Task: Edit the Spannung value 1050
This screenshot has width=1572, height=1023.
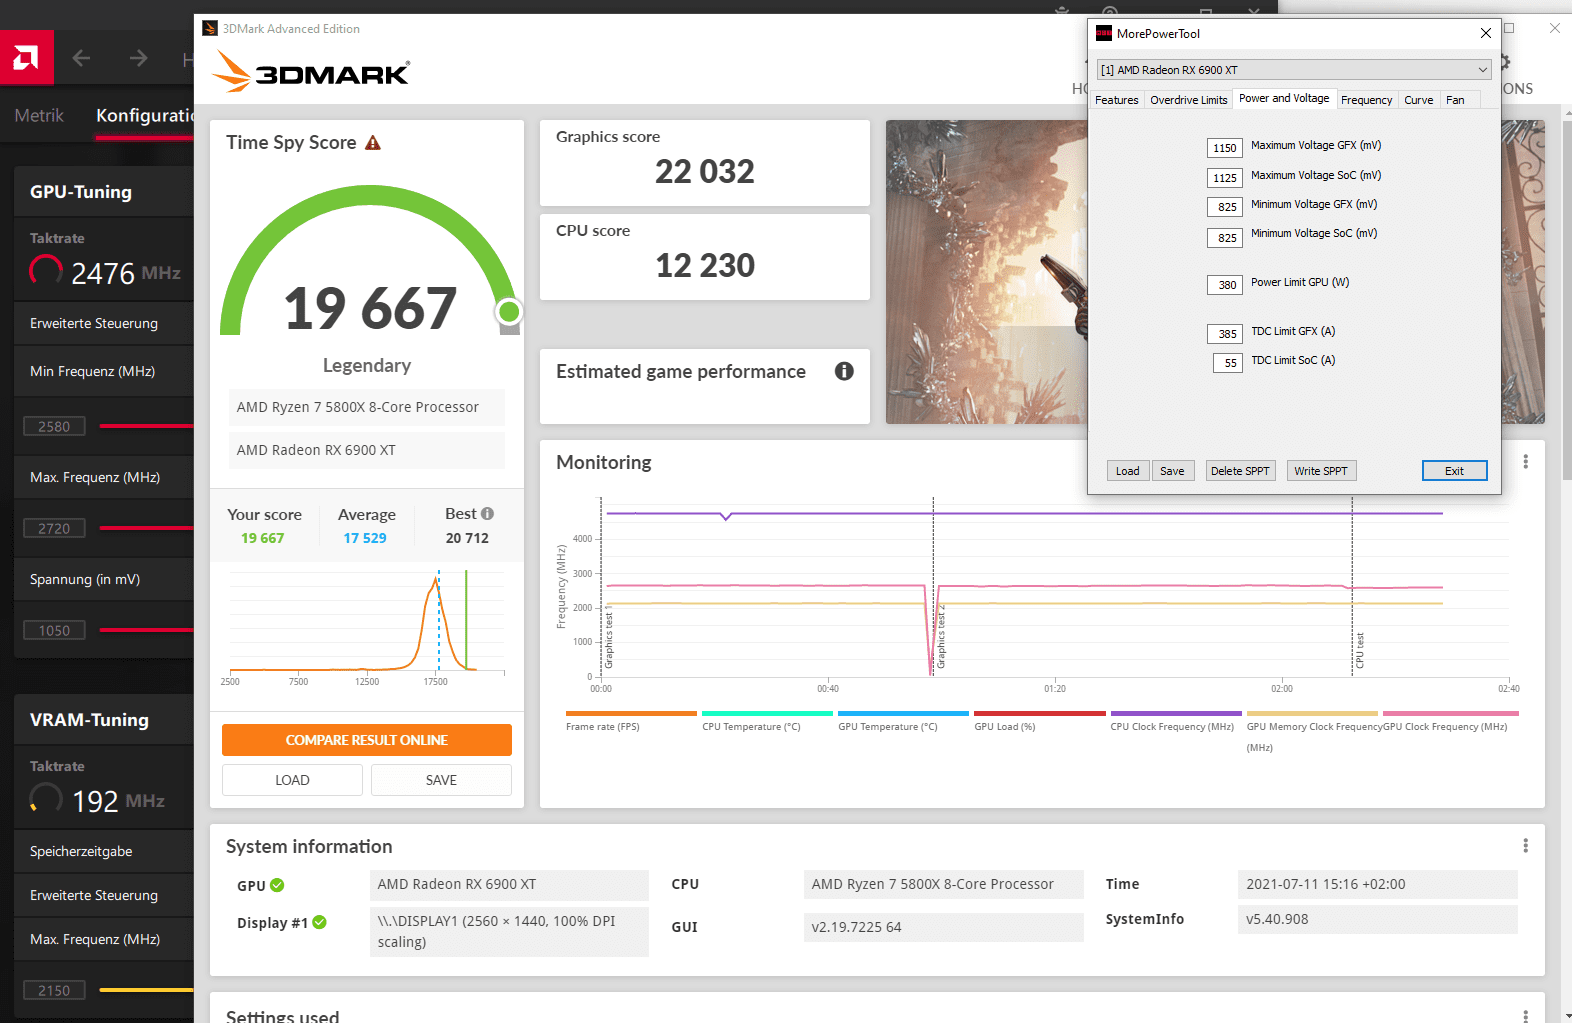Action: coord(54,630)
